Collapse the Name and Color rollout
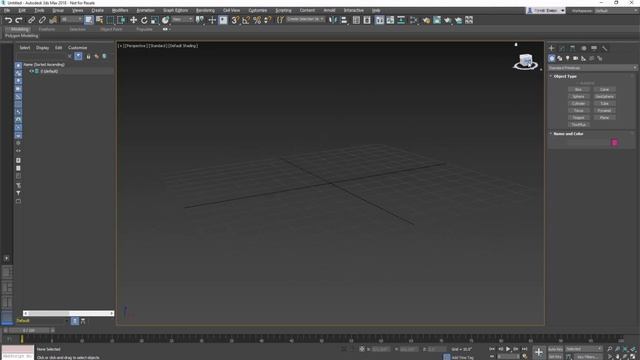This screenshot has width=640, height=360. pos(568,133)
